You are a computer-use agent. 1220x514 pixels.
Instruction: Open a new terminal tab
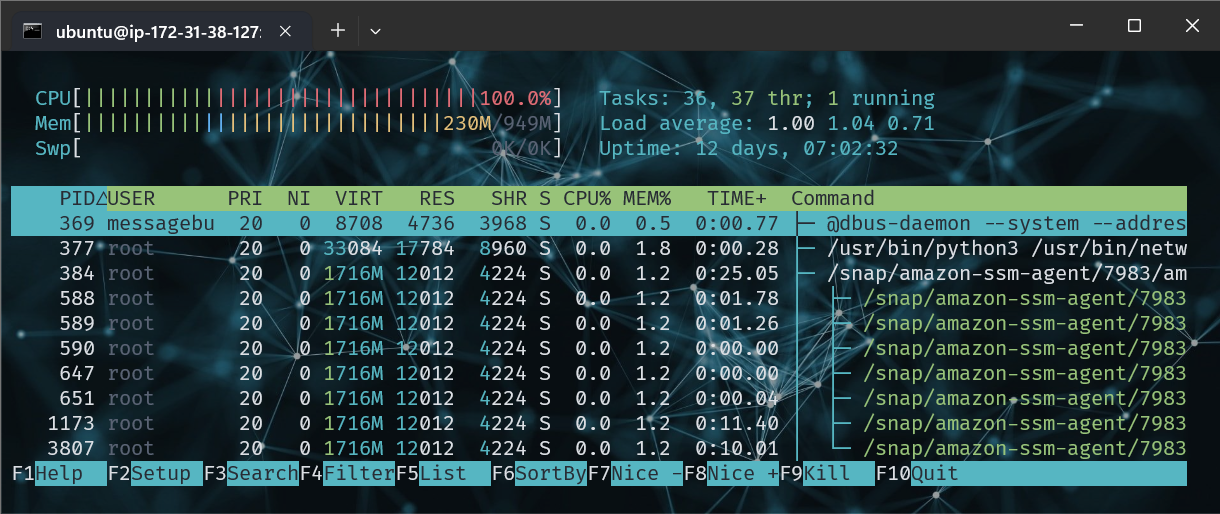(338, 31)
